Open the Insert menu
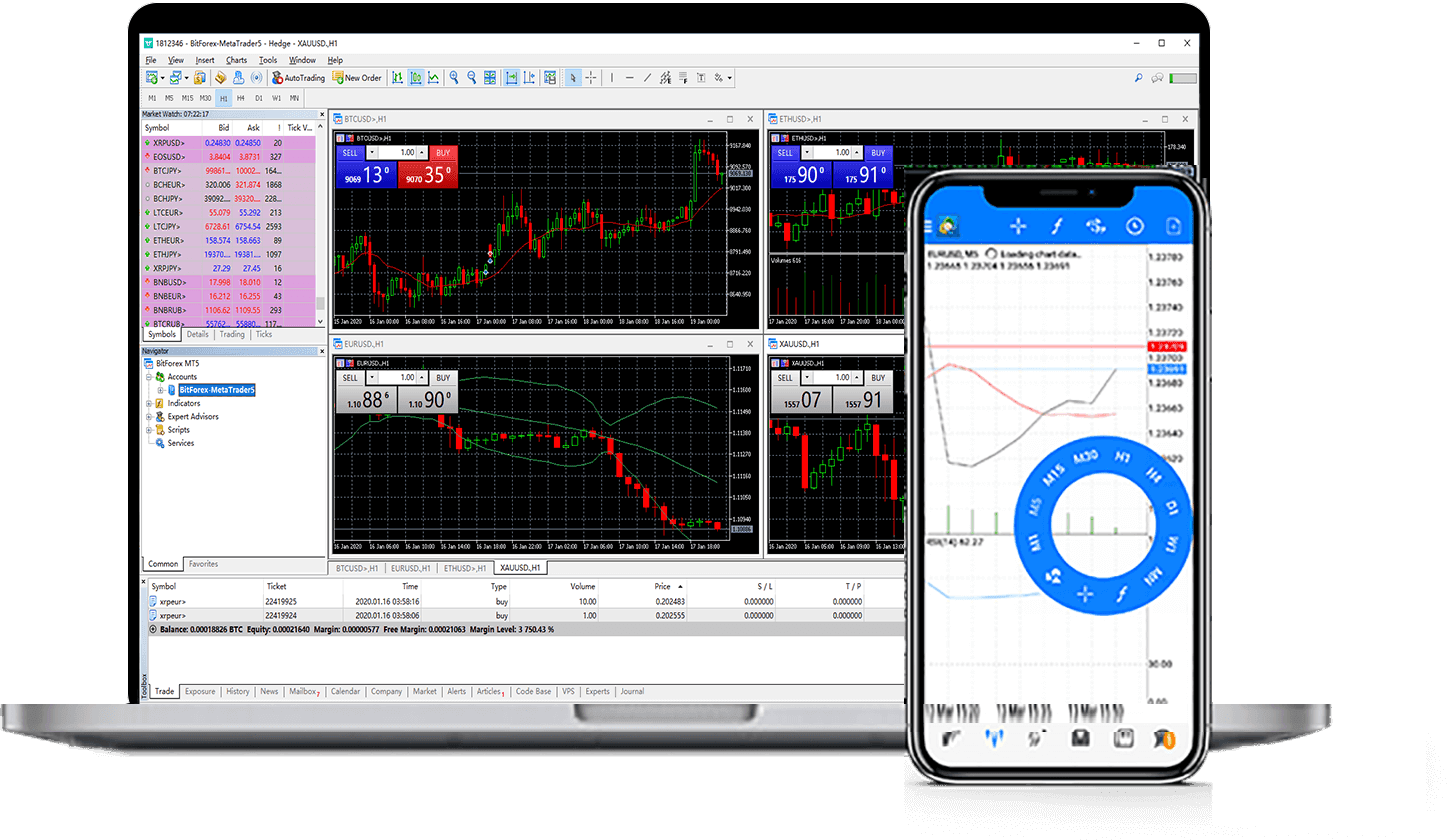The width and height of the screenshot is (1450, 840). click(x=205, y=60)
